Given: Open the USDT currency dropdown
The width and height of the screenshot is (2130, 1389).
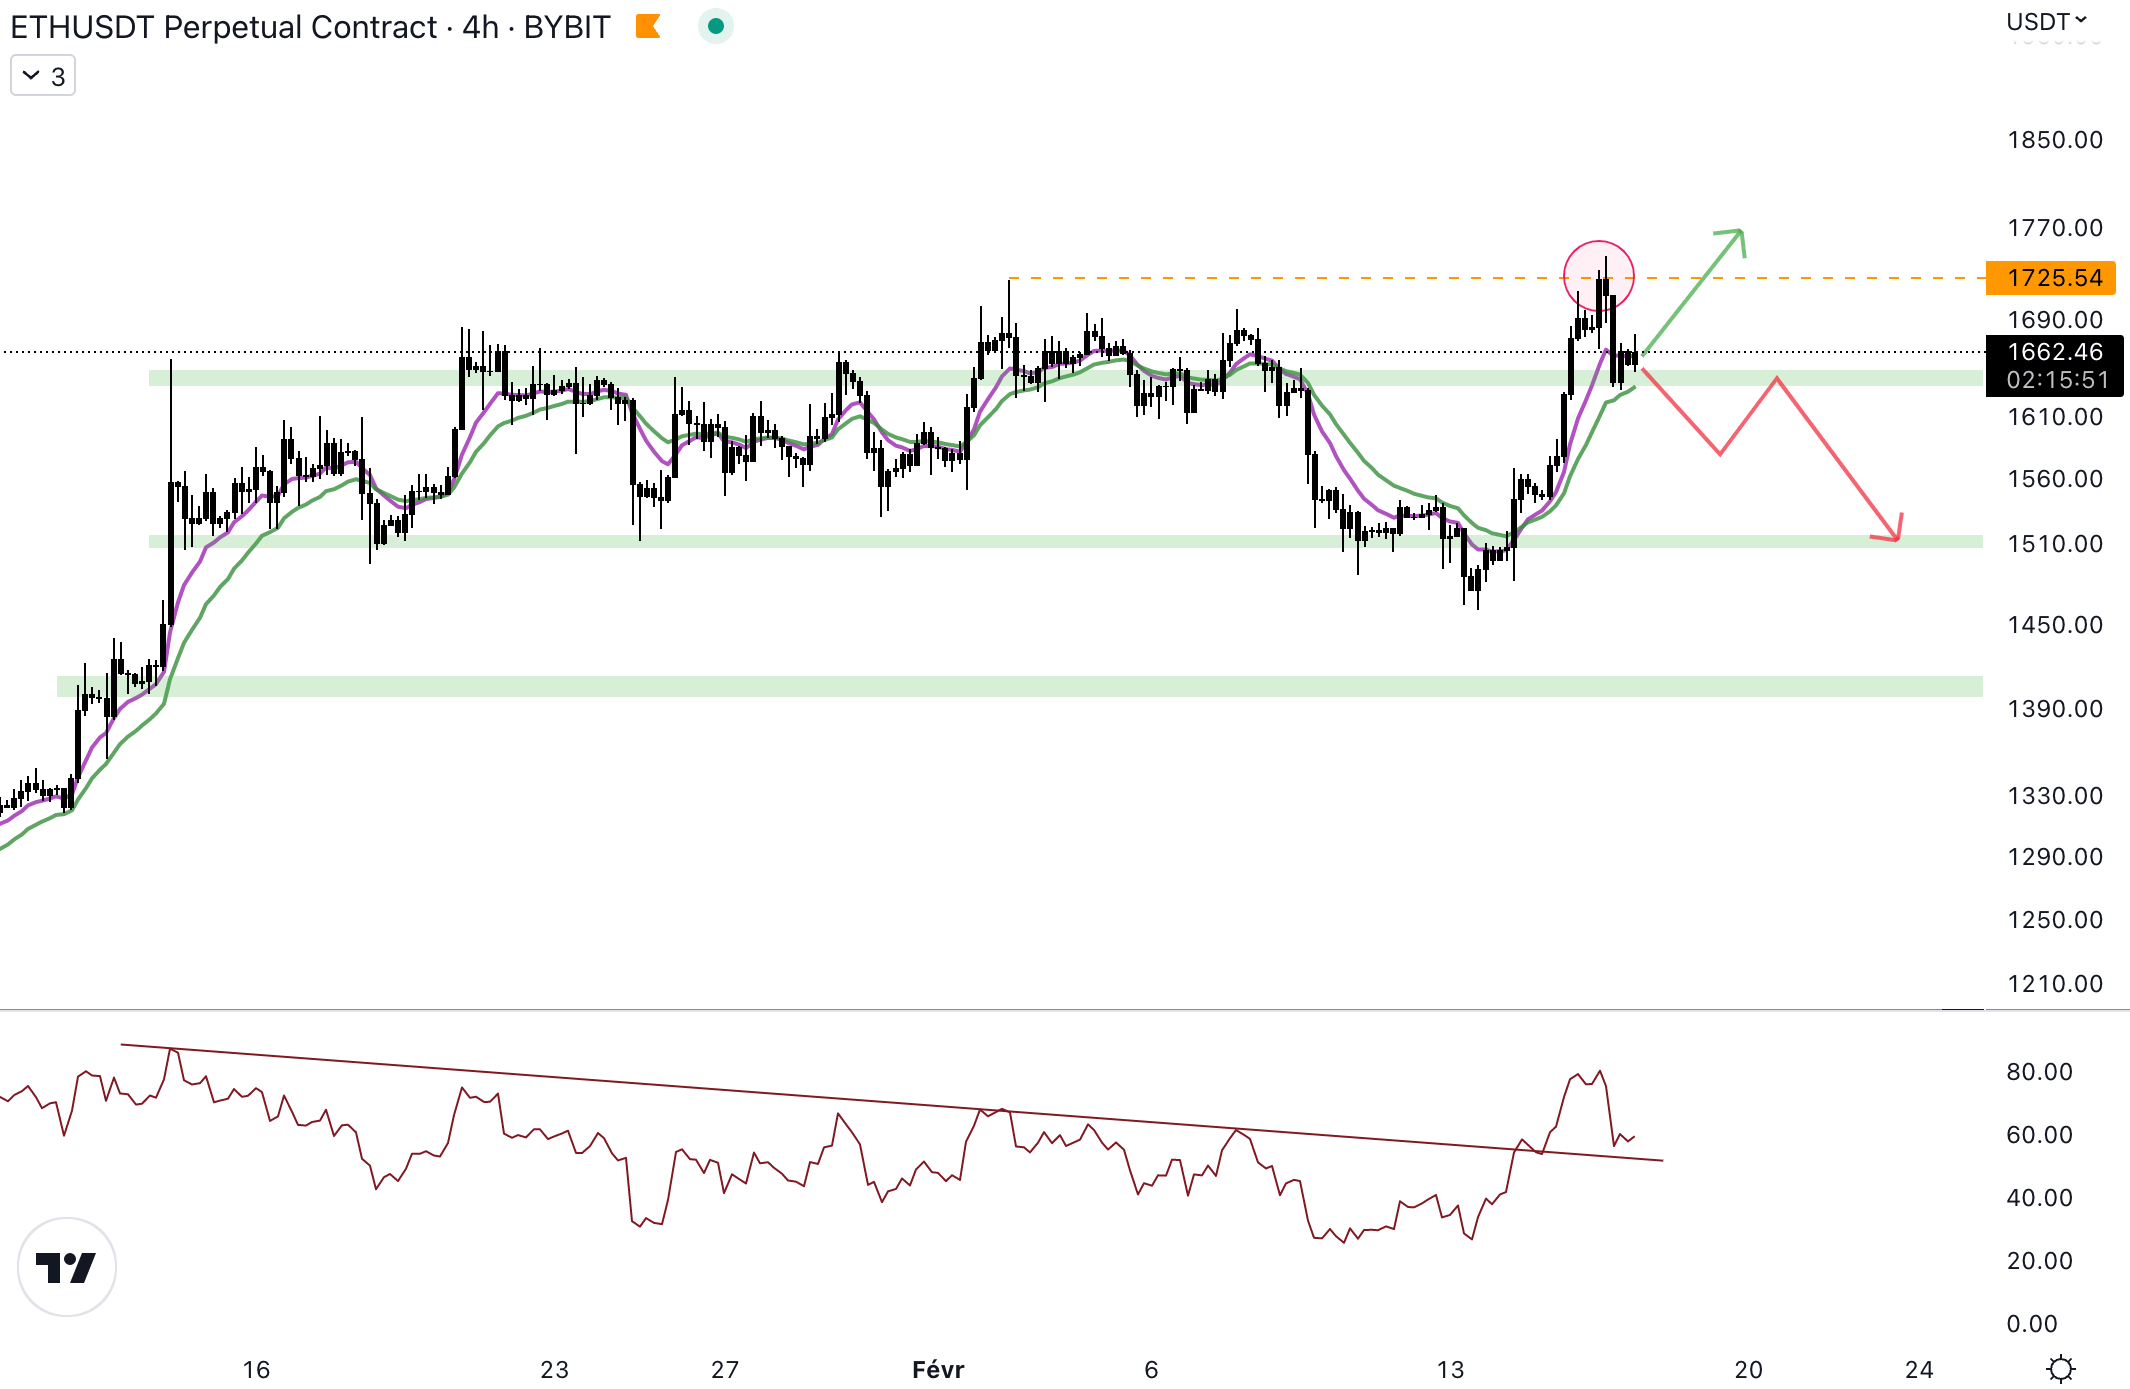Looking at the screenshot, I should pos(2046,22).
